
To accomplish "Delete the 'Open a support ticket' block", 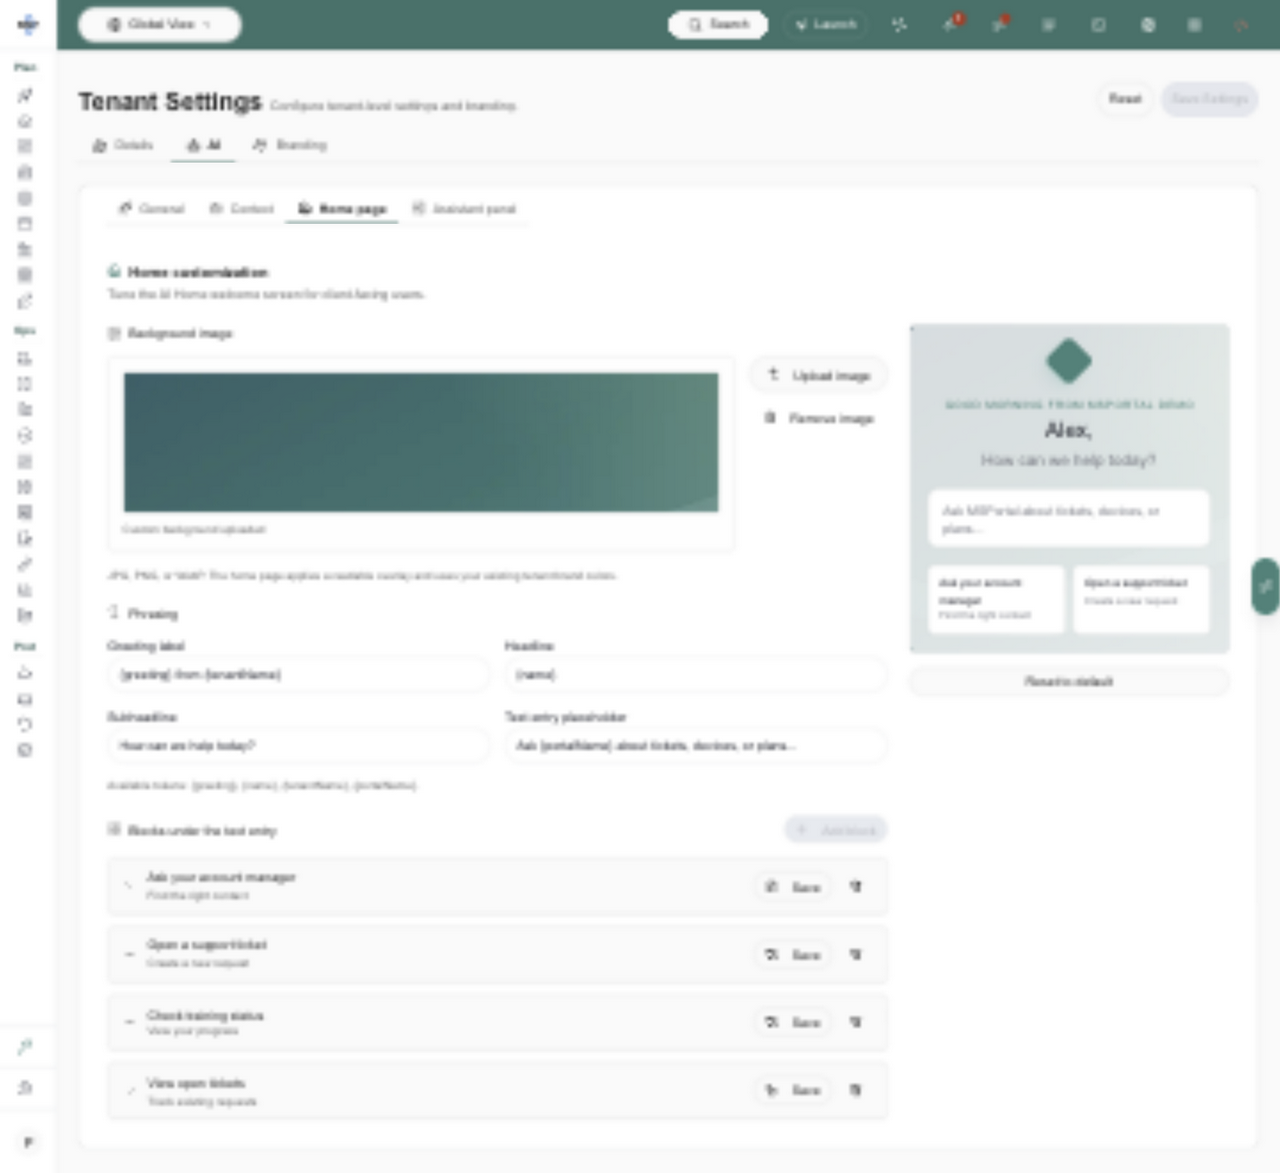I will (x=856, y=955).
